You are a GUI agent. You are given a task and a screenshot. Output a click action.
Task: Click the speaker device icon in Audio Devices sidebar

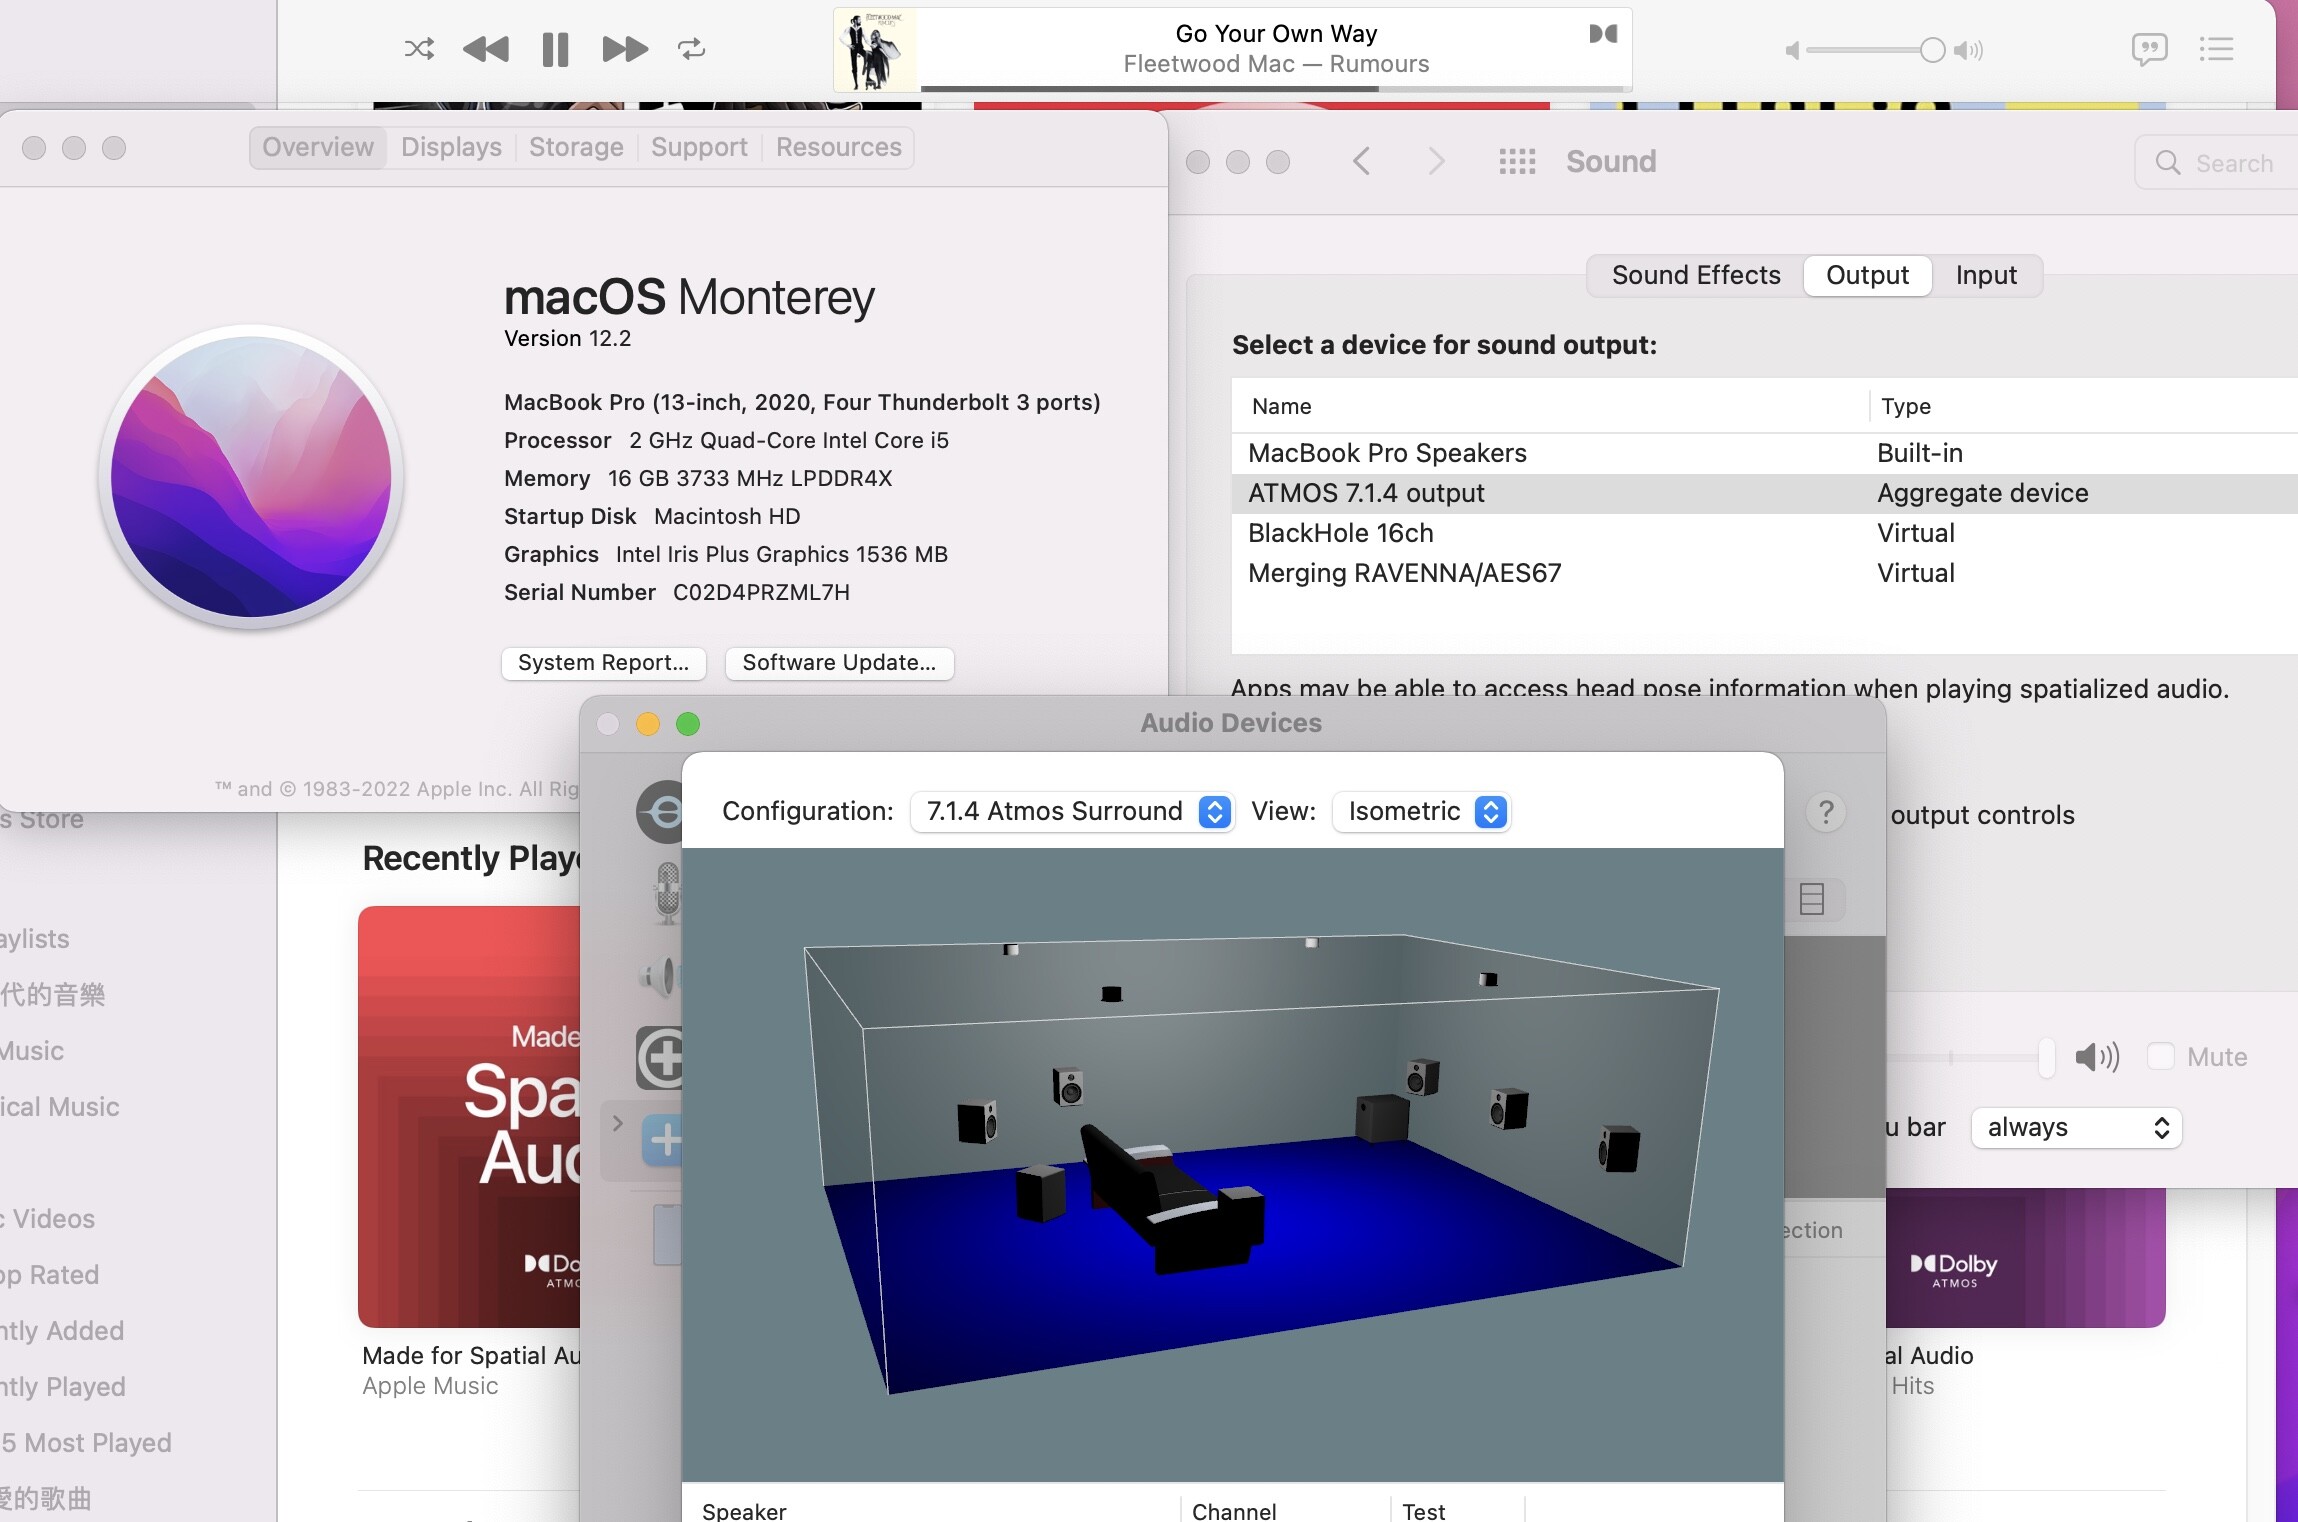coord(661,976)
